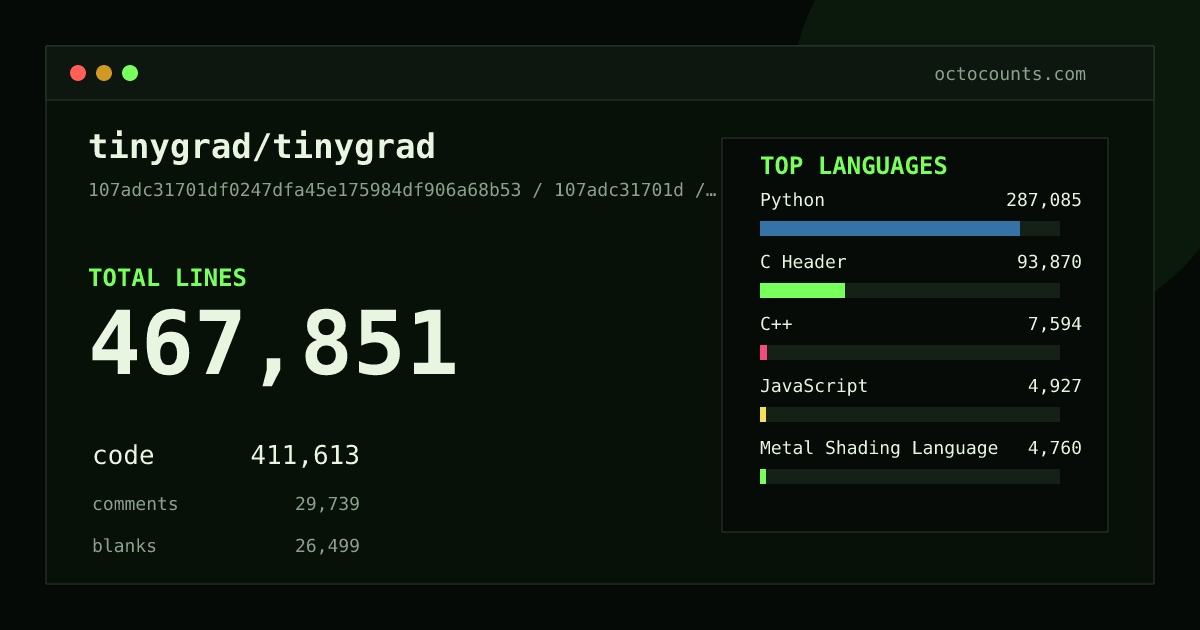The height and width of the screenshot is (630, 1200).
Task: Click the red close window dot
Action: click(78, 73)
